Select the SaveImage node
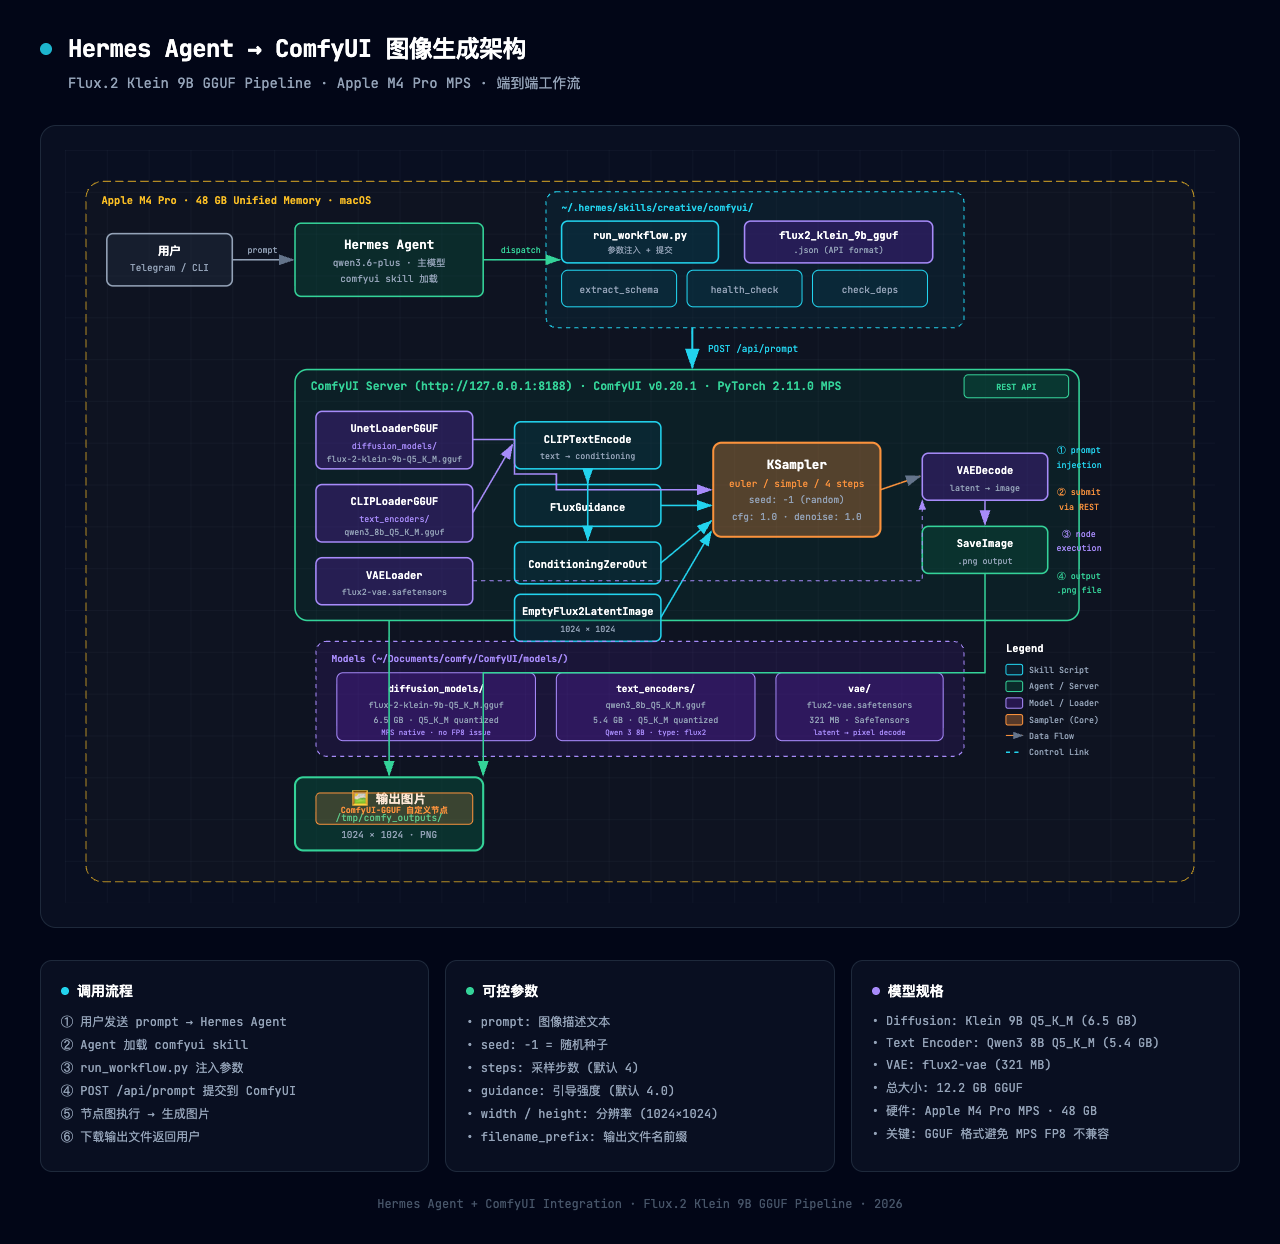 (985, 550)
